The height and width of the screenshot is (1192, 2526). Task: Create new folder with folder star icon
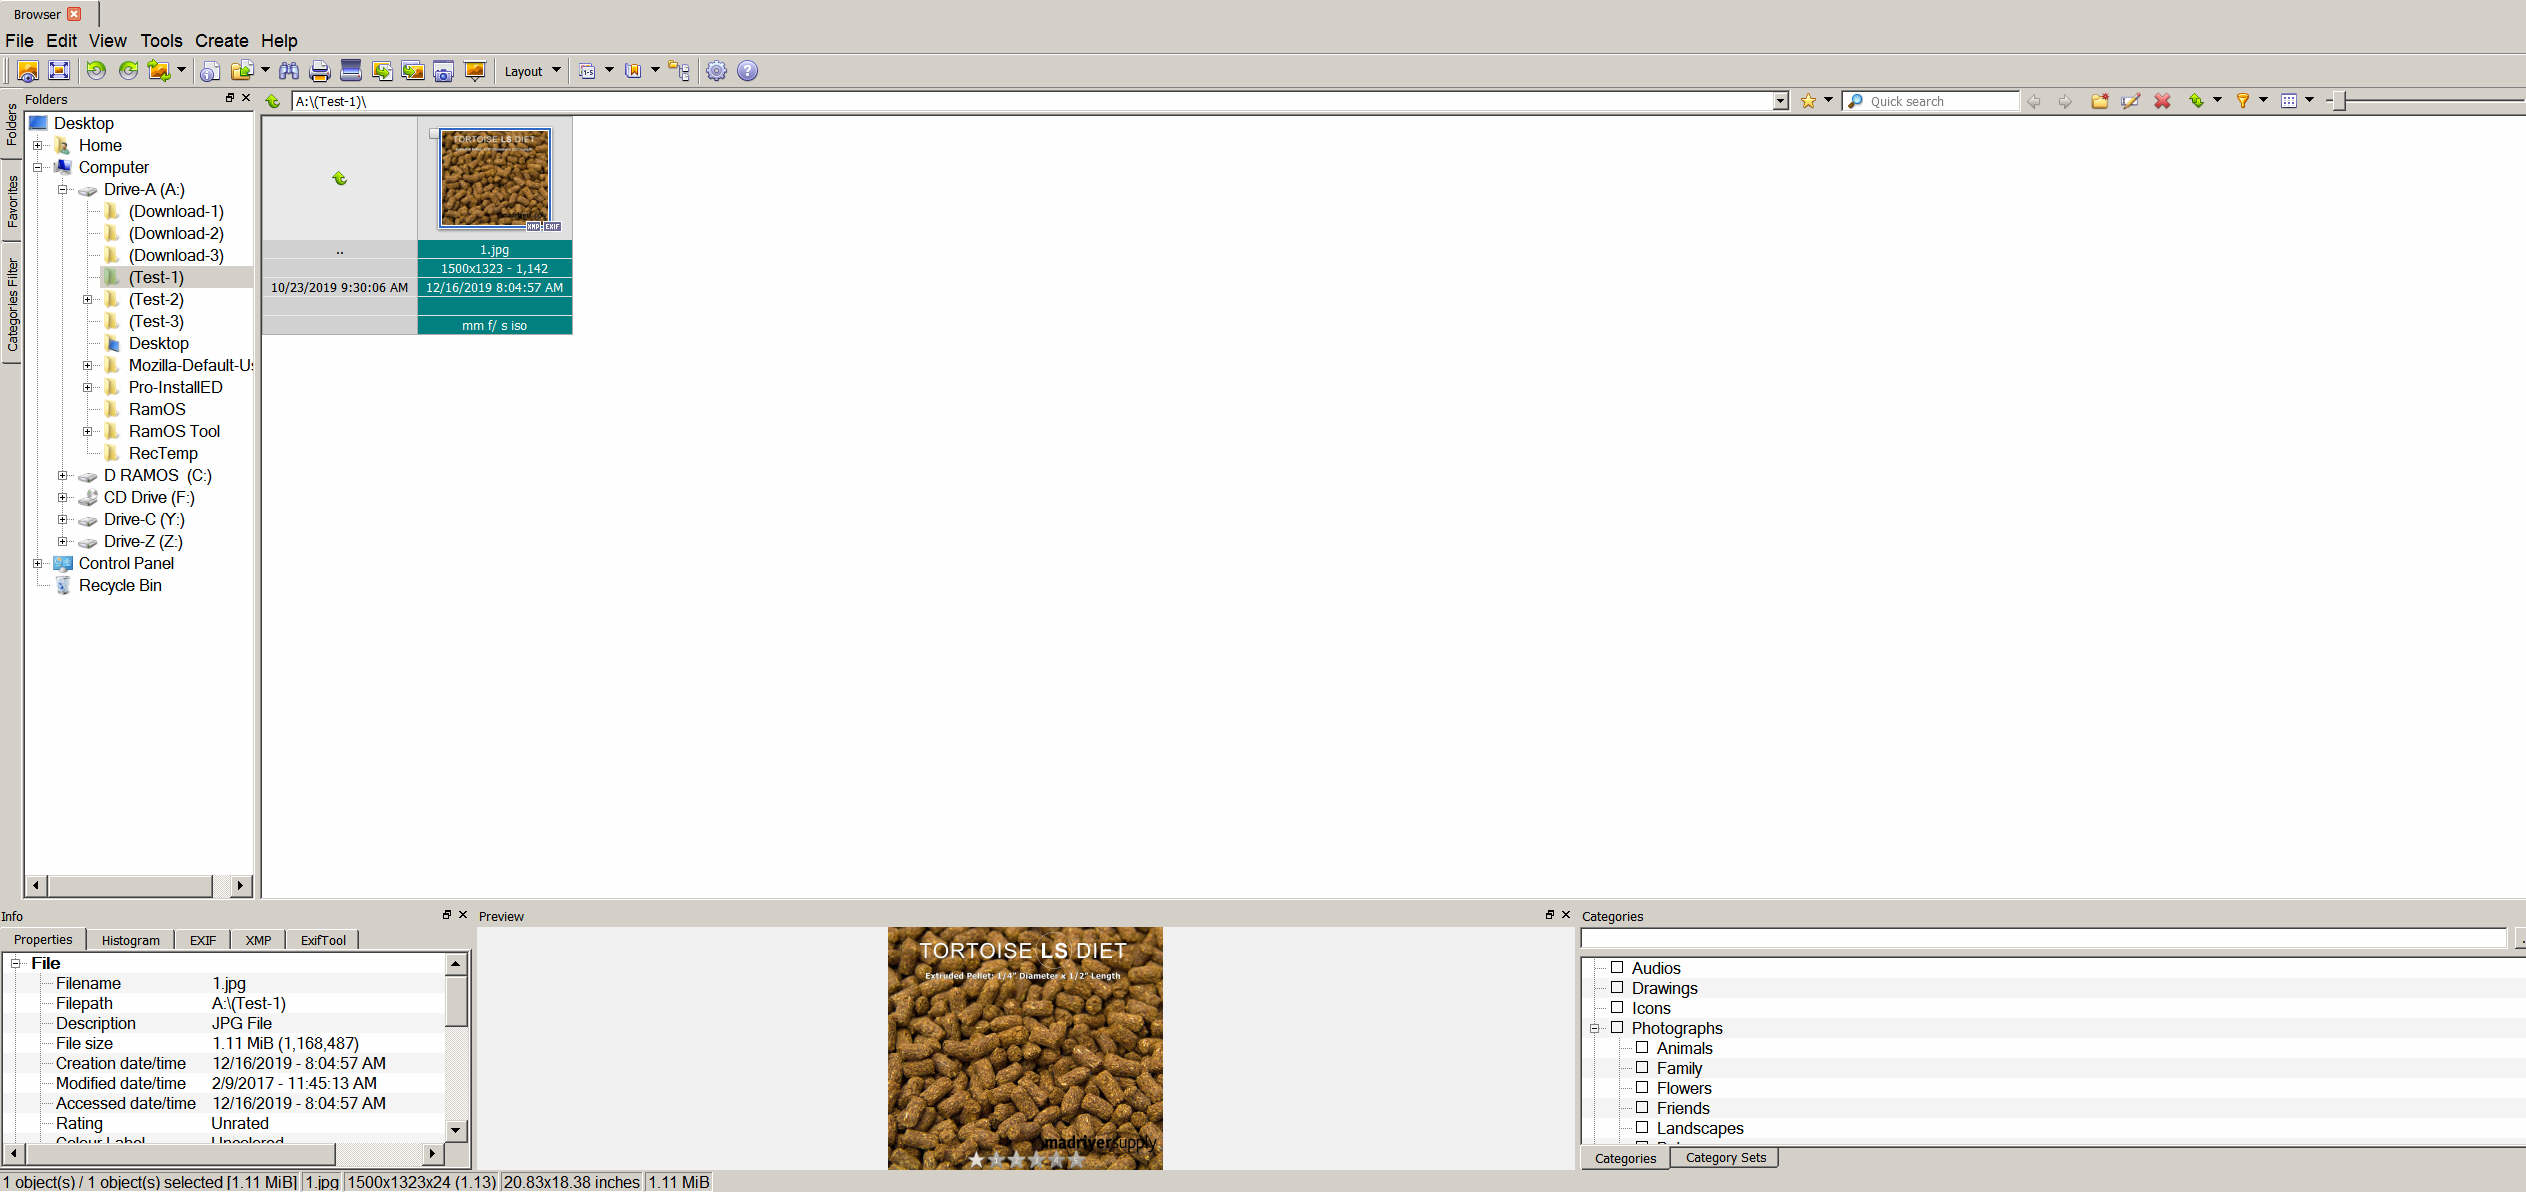tap(2099, 101)
